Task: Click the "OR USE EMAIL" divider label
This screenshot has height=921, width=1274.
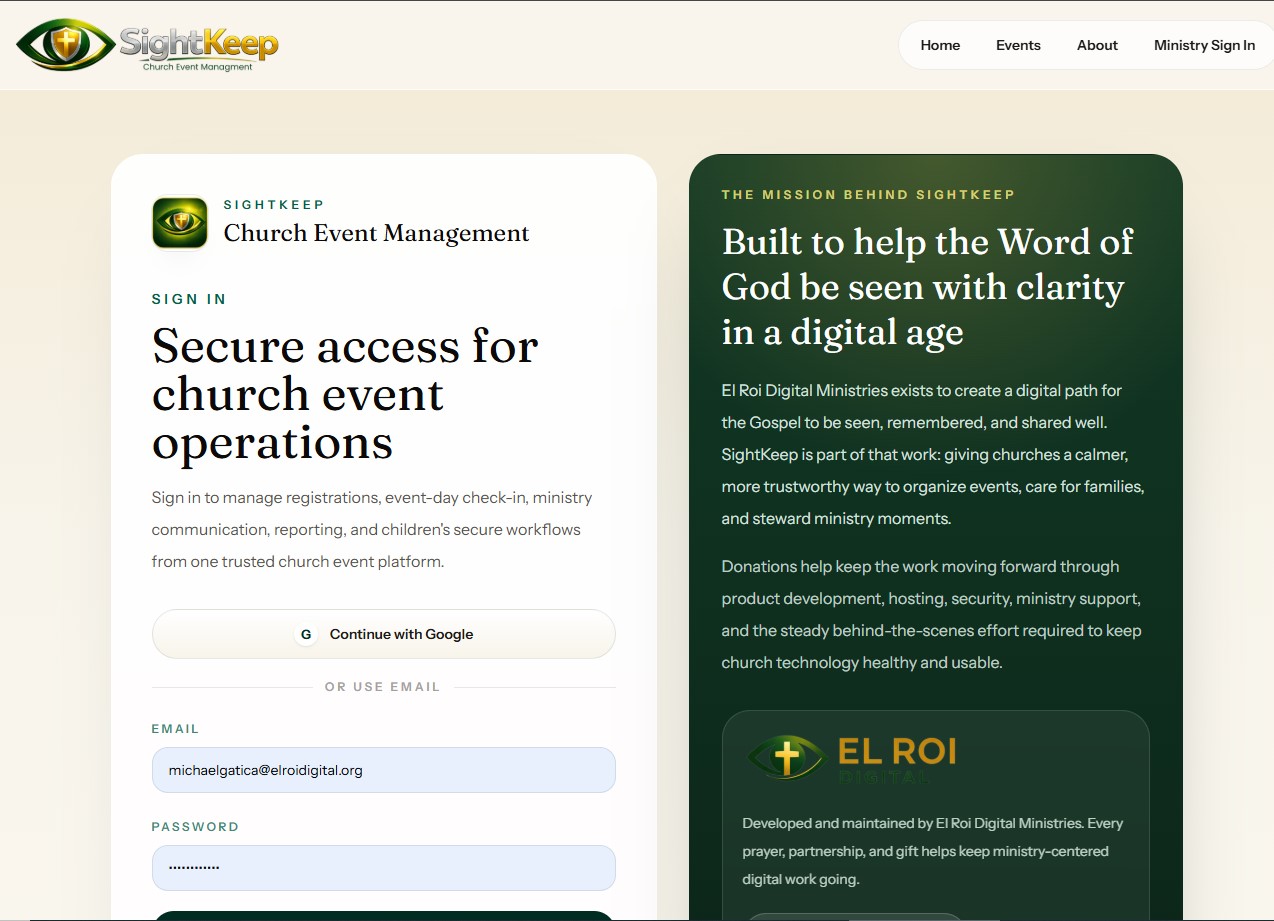Action: (x=383, y=687)
